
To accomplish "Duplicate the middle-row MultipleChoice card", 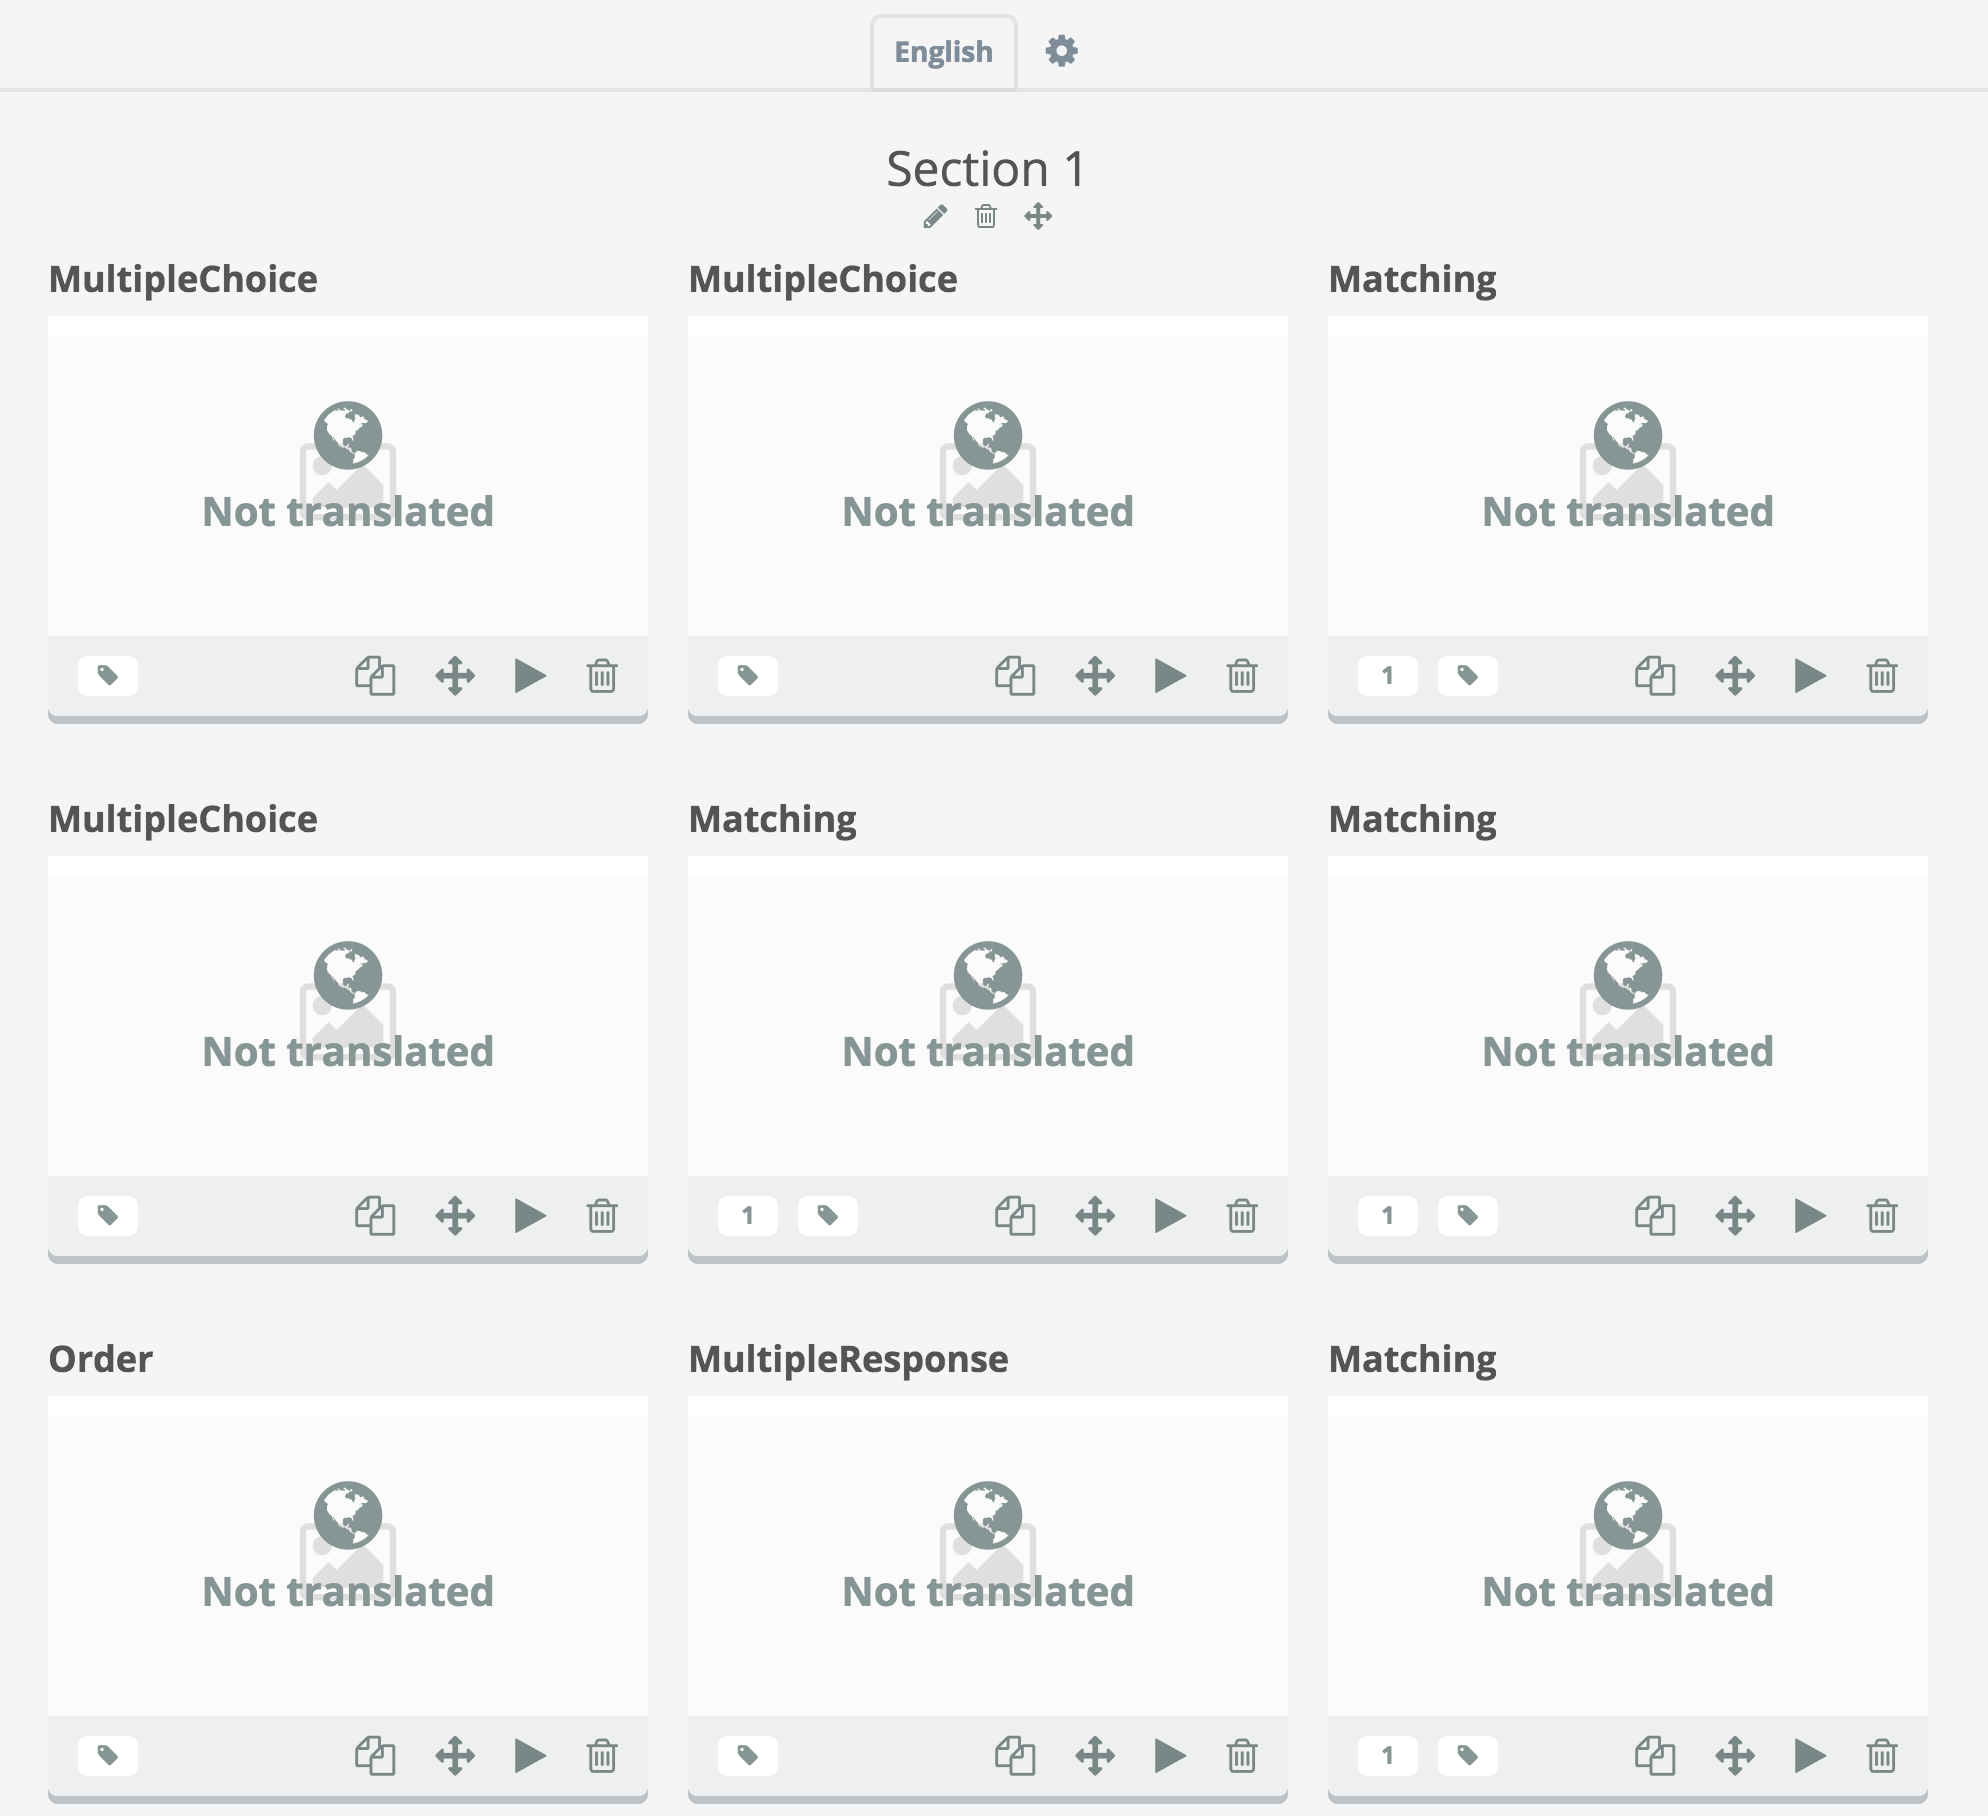I will pos(375,1216).
